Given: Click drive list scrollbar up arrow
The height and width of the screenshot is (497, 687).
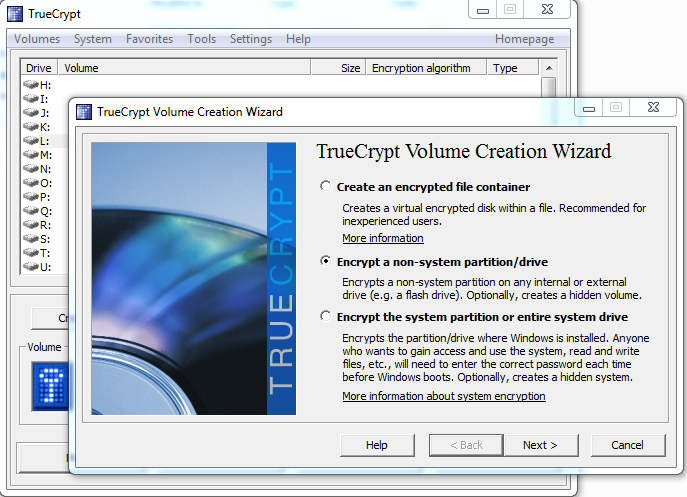Looking at the screenshot, I should point(549,68).
